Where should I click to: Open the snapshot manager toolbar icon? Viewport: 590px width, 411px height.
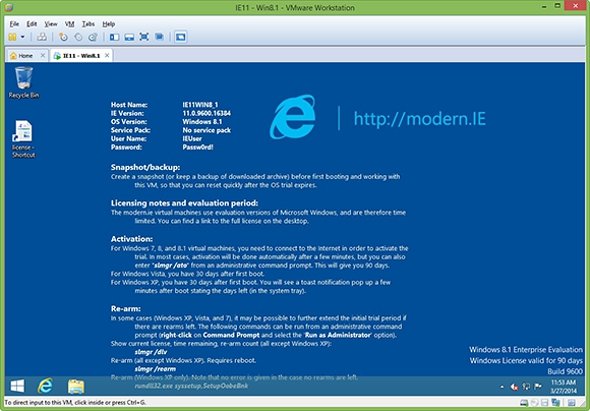[x=93, y=37]
